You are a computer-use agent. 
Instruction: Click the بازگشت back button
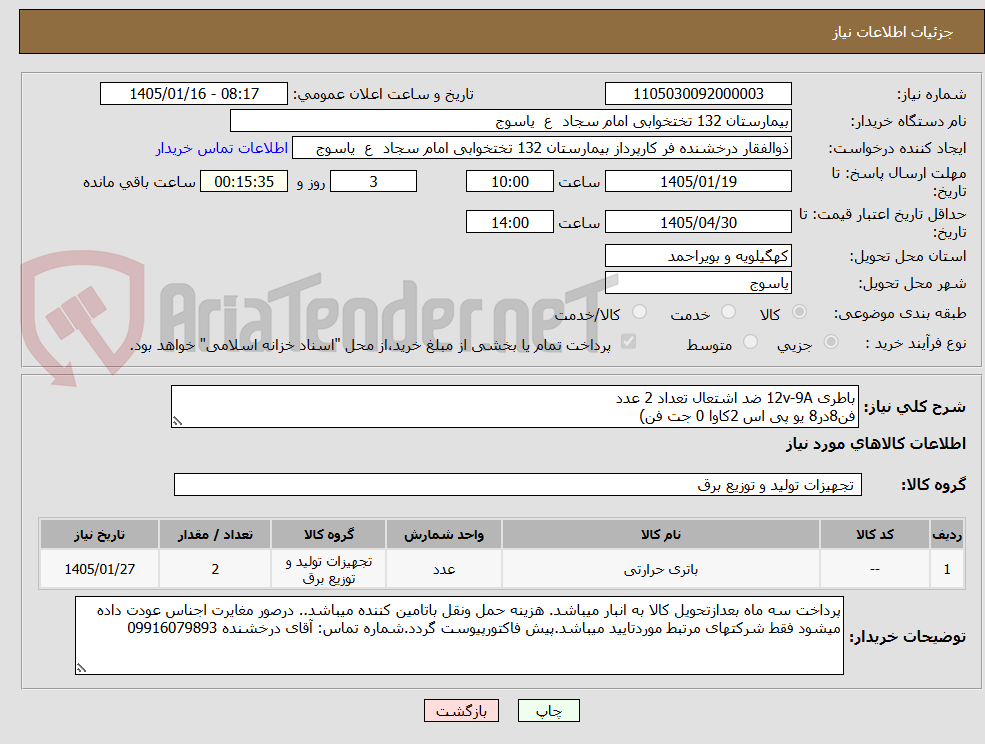tap(461, 711)
